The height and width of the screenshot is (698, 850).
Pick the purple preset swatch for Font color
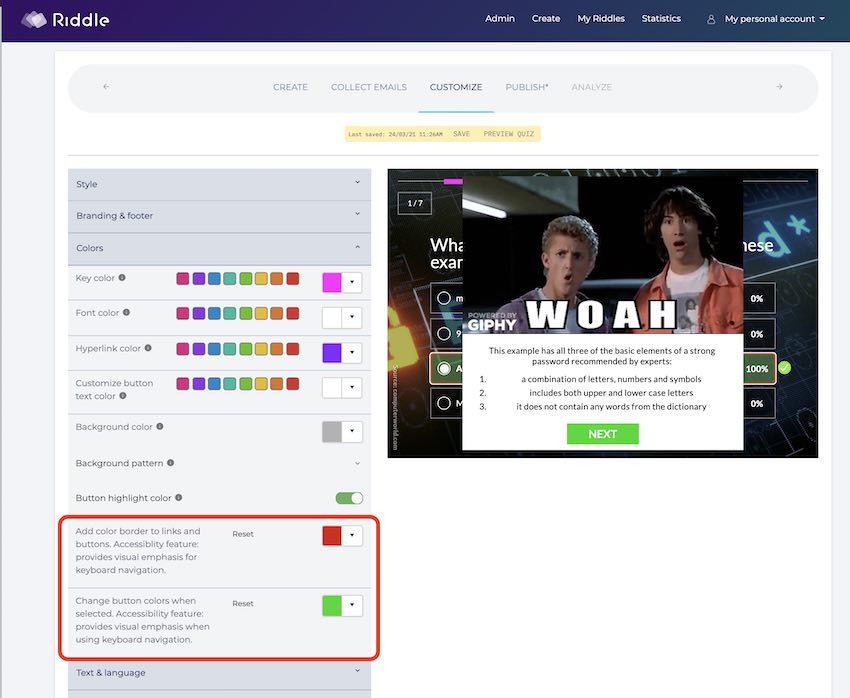pos(199,313)
